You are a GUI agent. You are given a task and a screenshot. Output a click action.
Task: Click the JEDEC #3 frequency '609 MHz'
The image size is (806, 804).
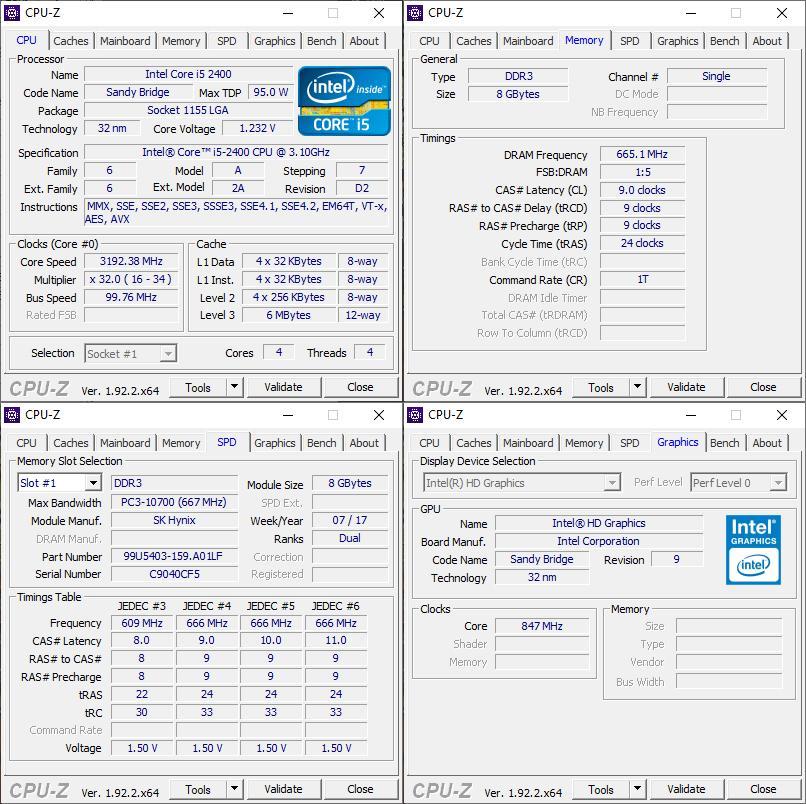click(x=142, y=623)
